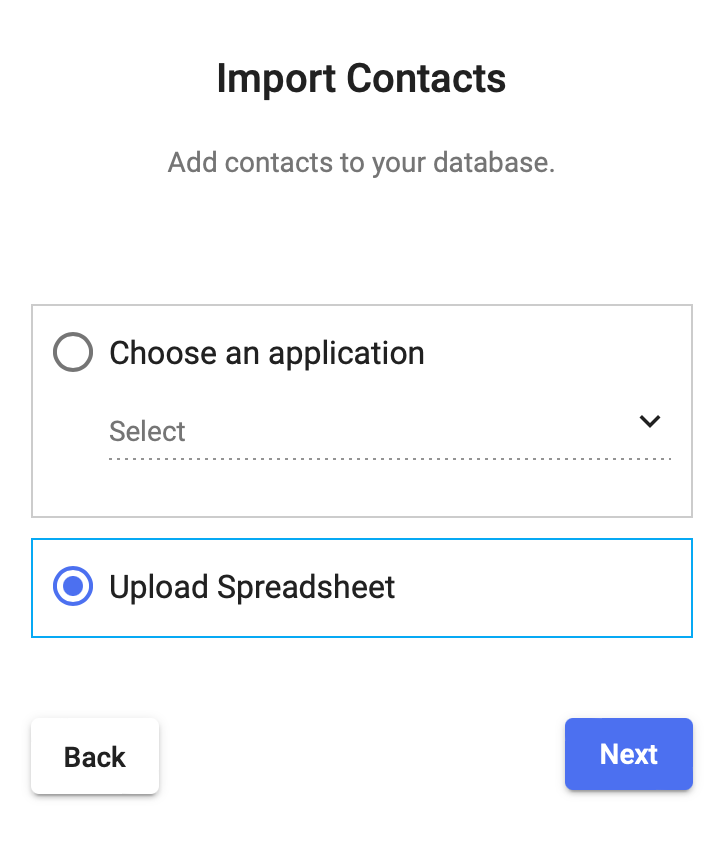The height and width of the screenshot is (846, 723).
Task: Click the filled blue dot of the selected radio
Action: [72, 587]
